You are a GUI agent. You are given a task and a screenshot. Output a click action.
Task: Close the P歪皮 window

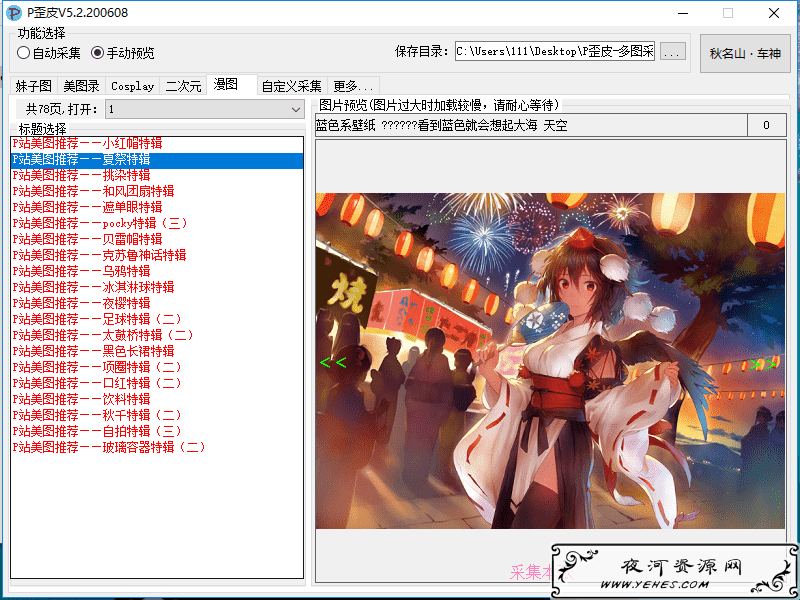pos(774,13)
